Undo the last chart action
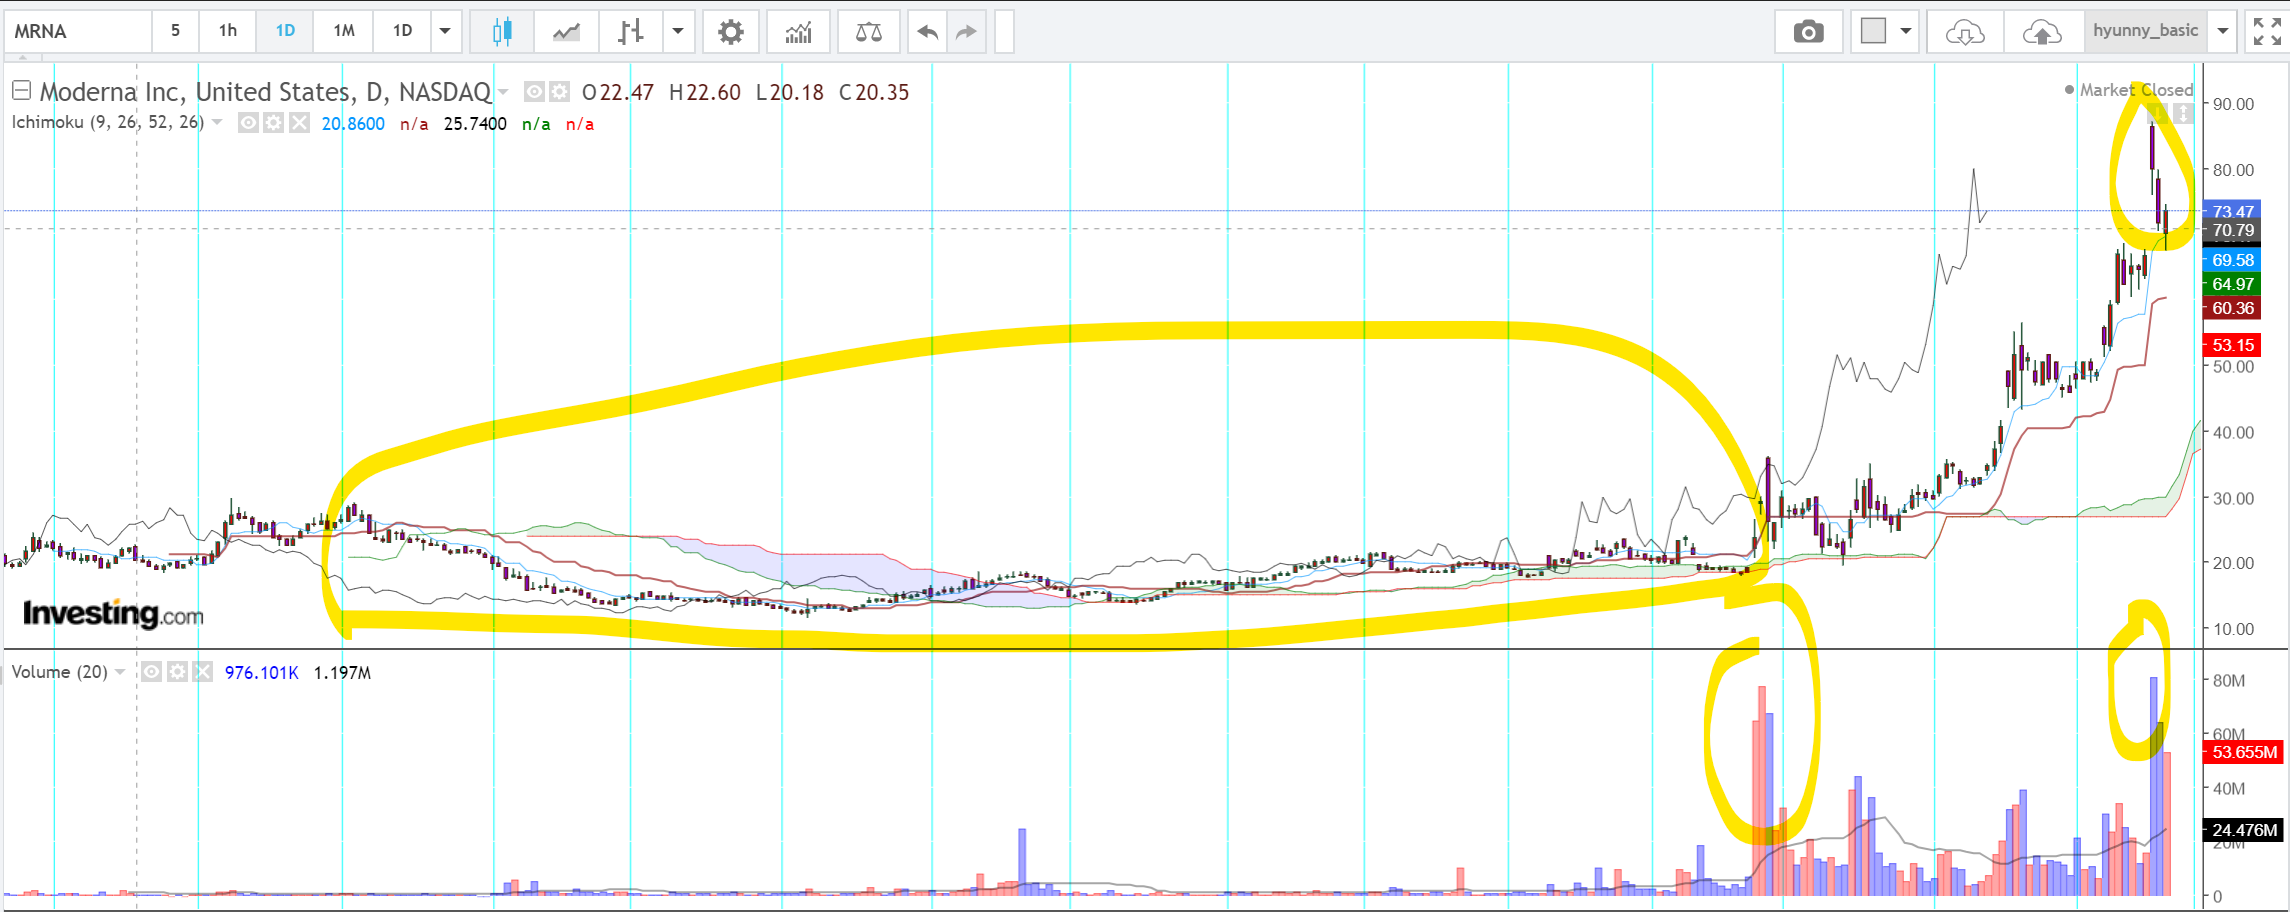Screen dimensions: 2290x912 click(927, 32)
